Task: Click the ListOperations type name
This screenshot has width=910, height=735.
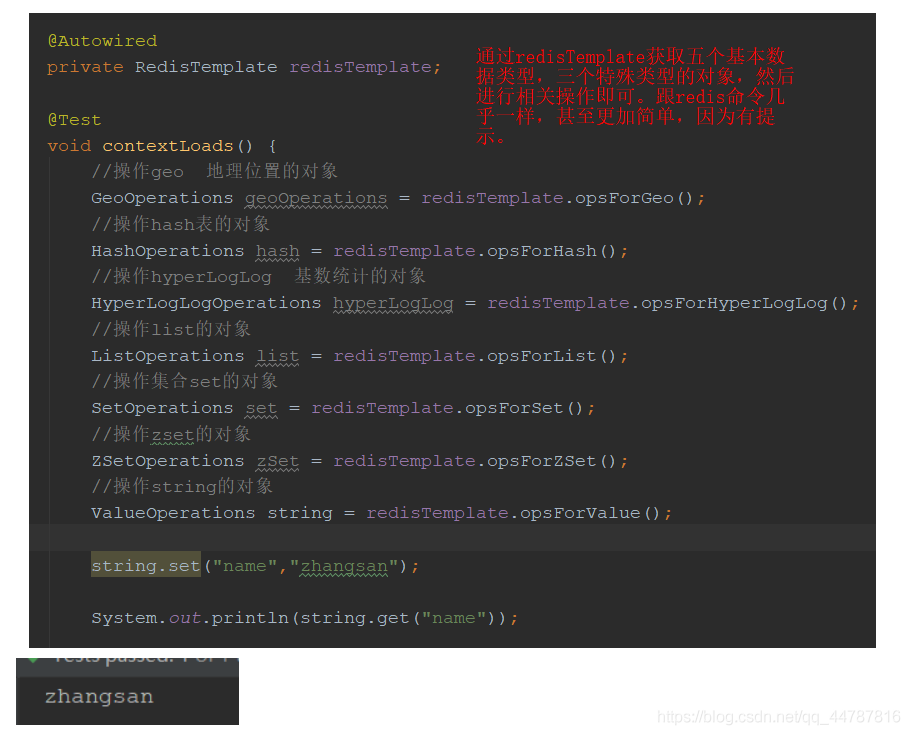Action: [x=168, y=356]
